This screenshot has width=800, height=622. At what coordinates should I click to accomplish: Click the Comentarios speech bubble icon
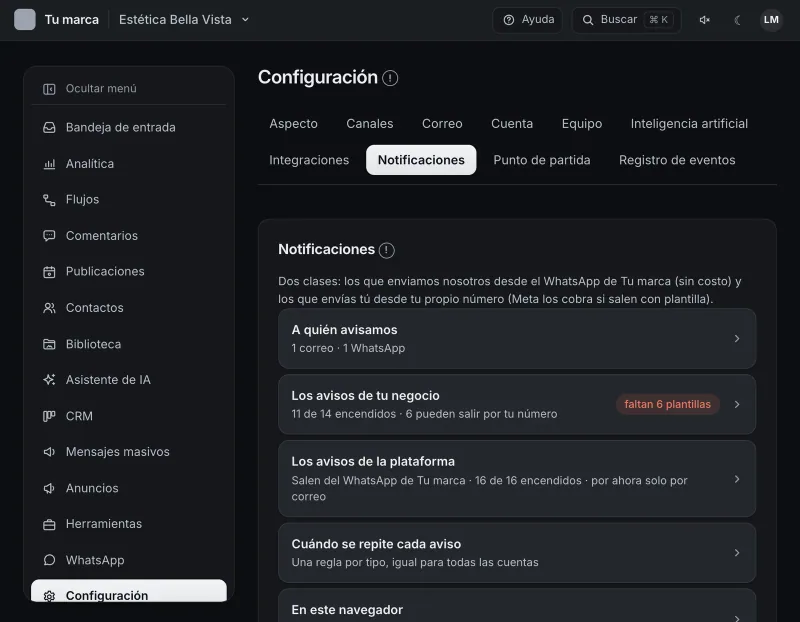tap(49, 236)
